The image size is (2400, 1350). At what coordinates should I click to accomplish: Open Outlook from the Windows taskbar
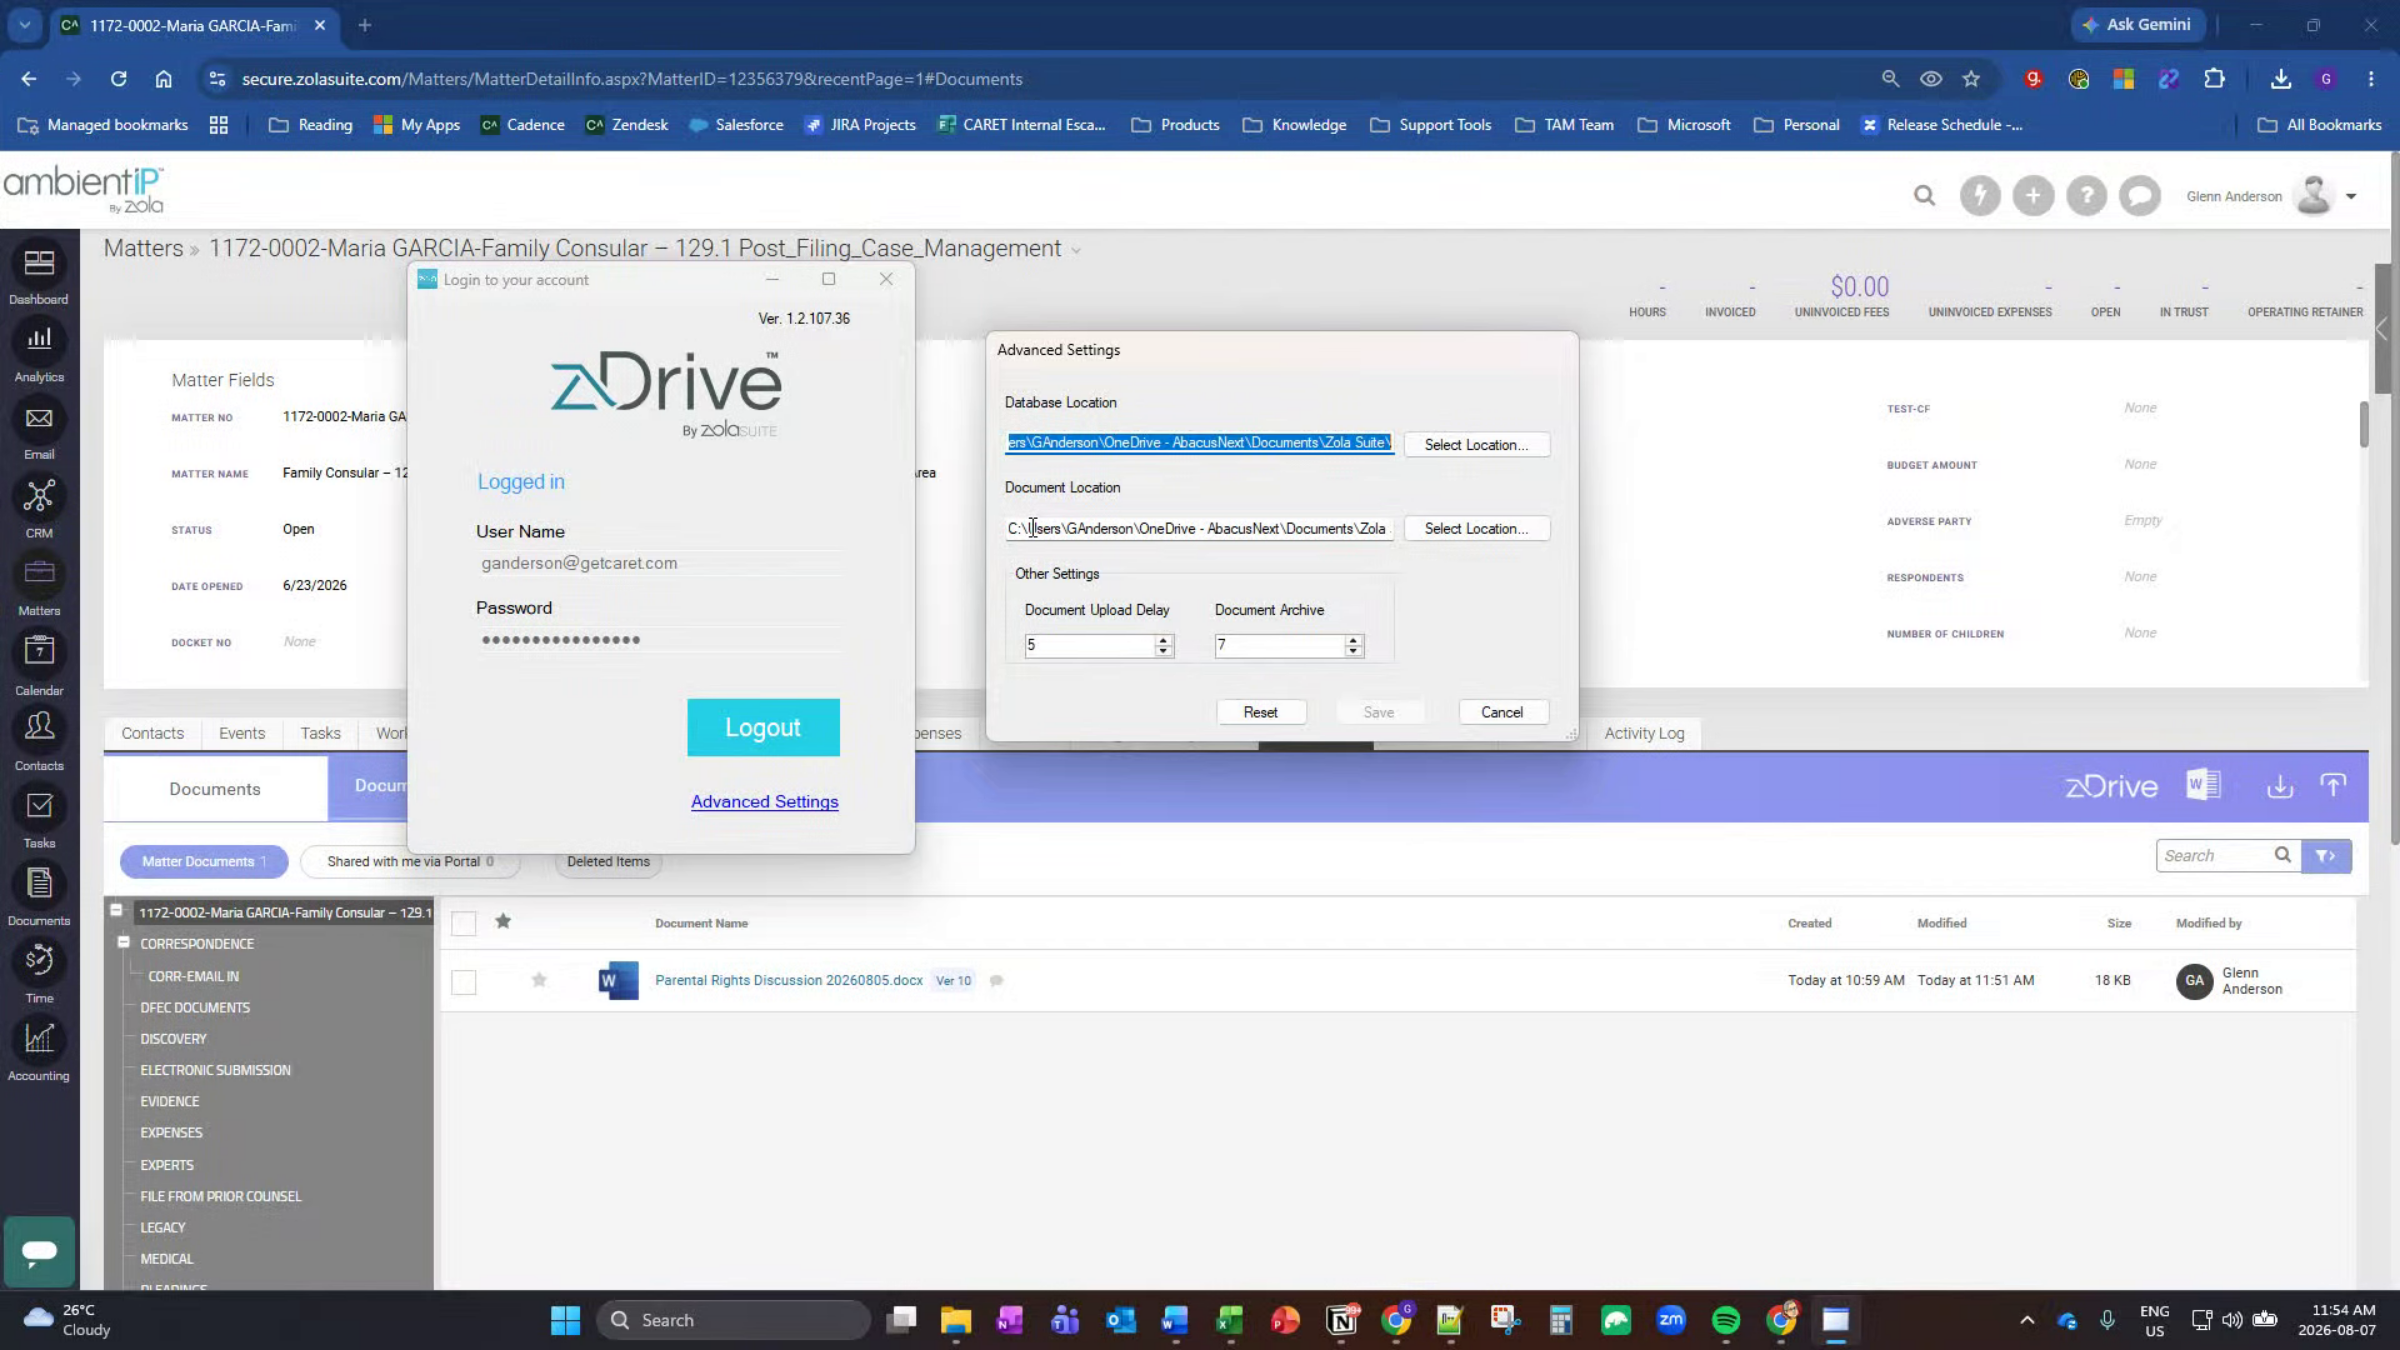[x=1120, y=1320]
